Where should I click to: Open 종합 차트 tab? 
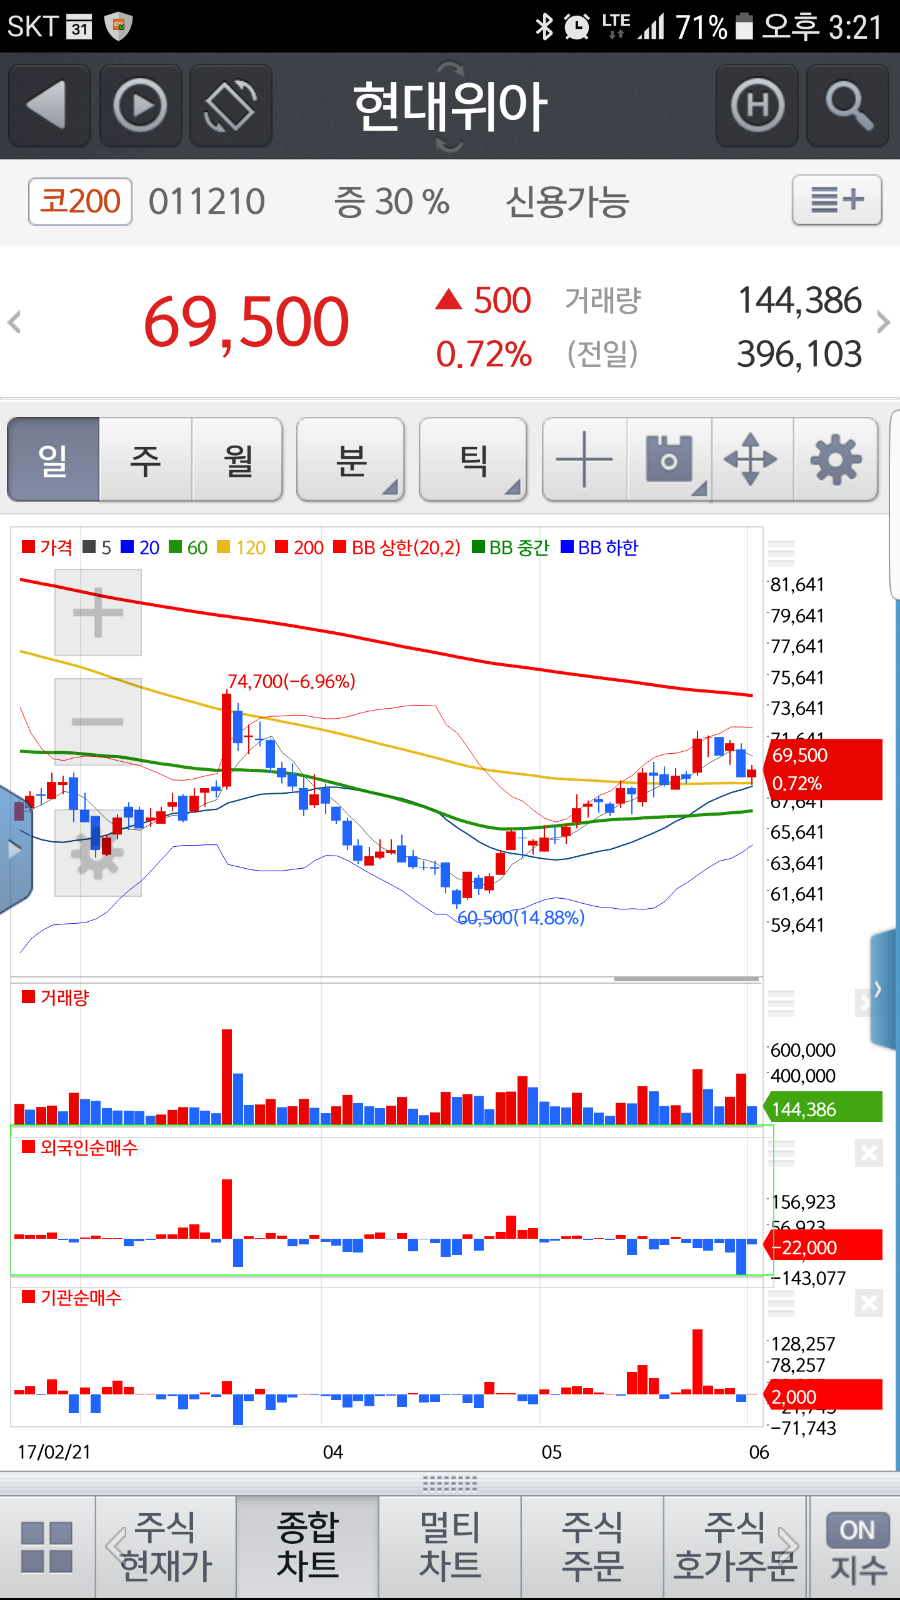pos(308,1547)
